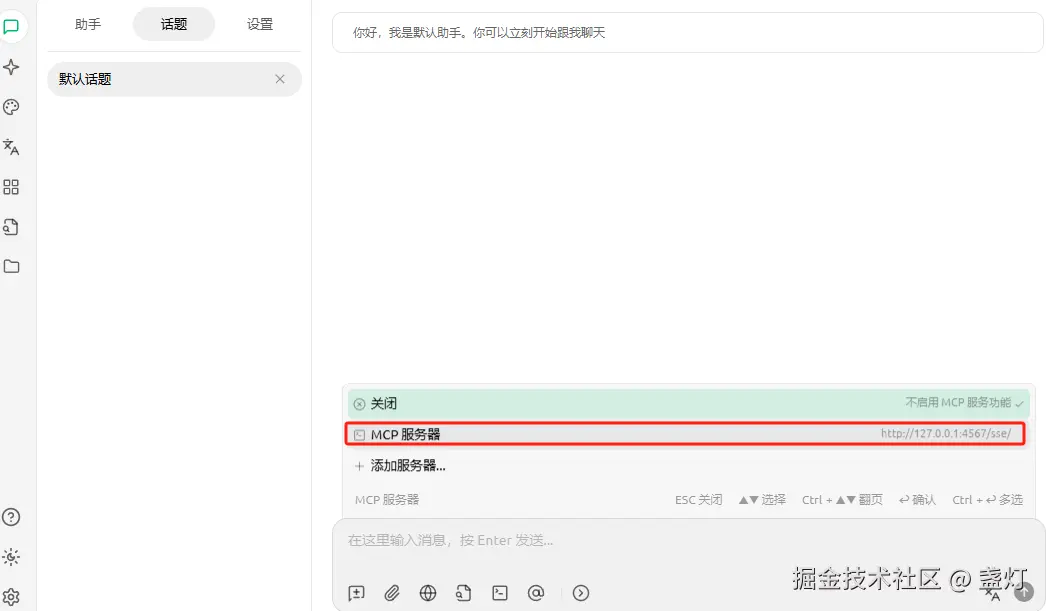Screen dimensions: 1046x611
Task: Remove the 默认话题 topic with X
Action: 280,79
